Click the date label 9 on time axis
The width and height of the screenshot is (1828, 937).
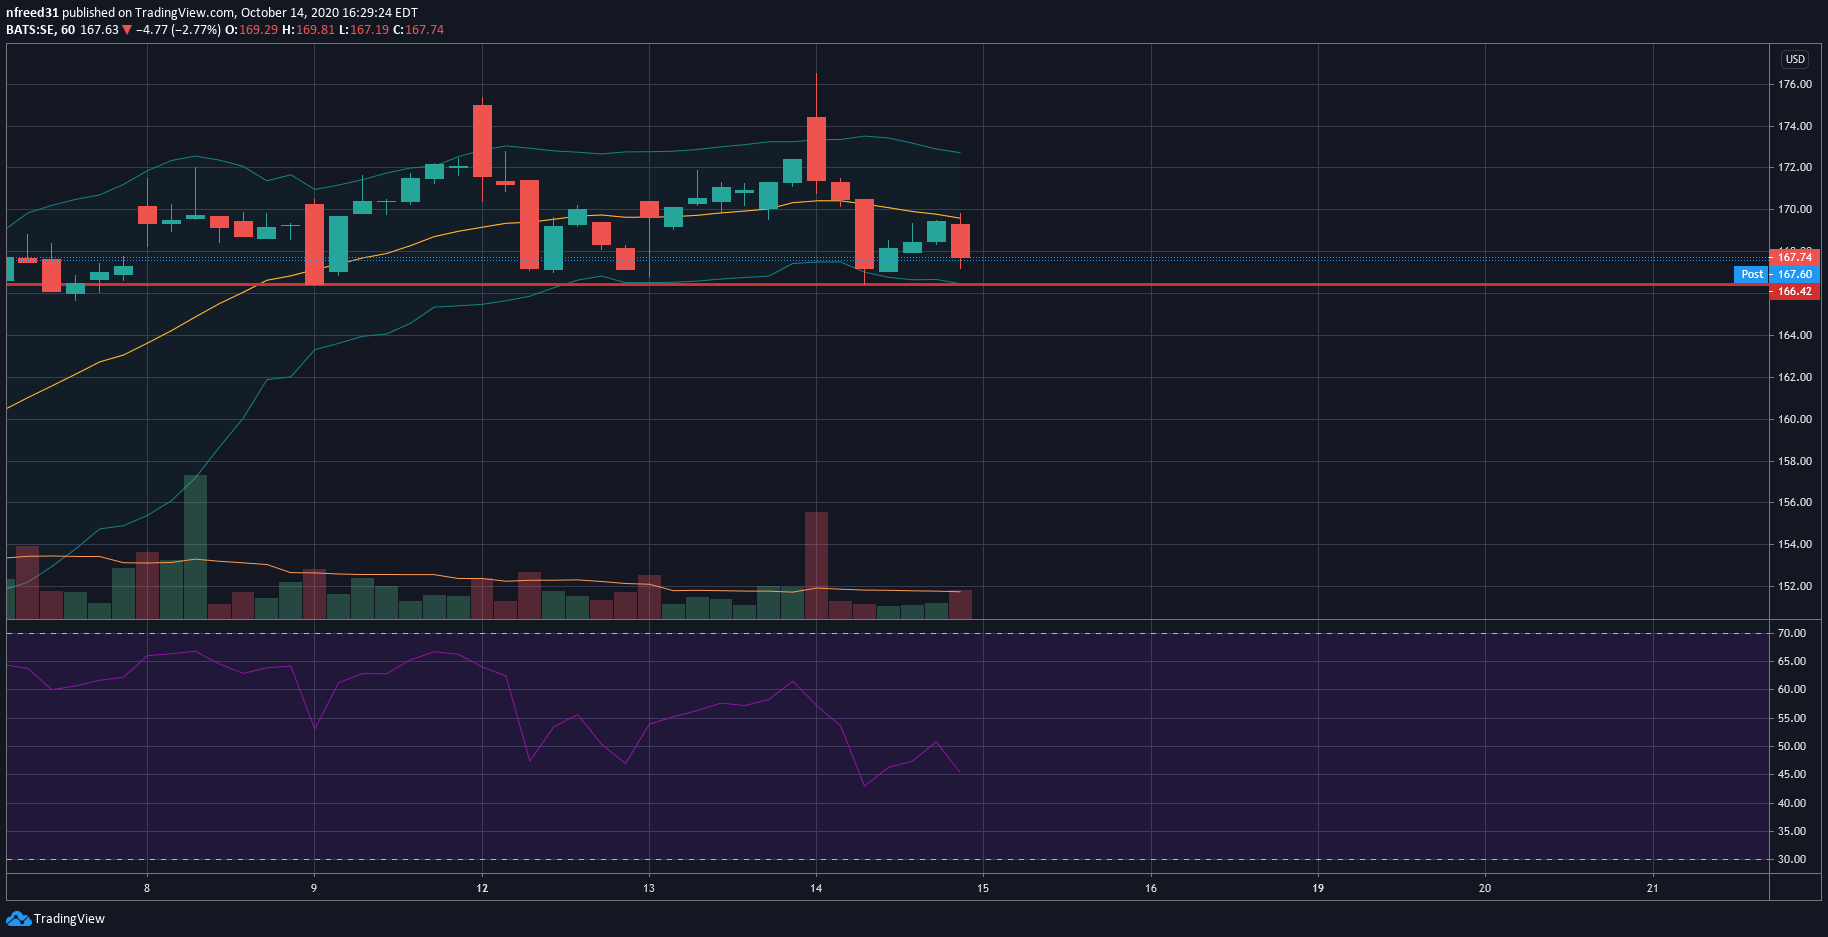[314, 888]
